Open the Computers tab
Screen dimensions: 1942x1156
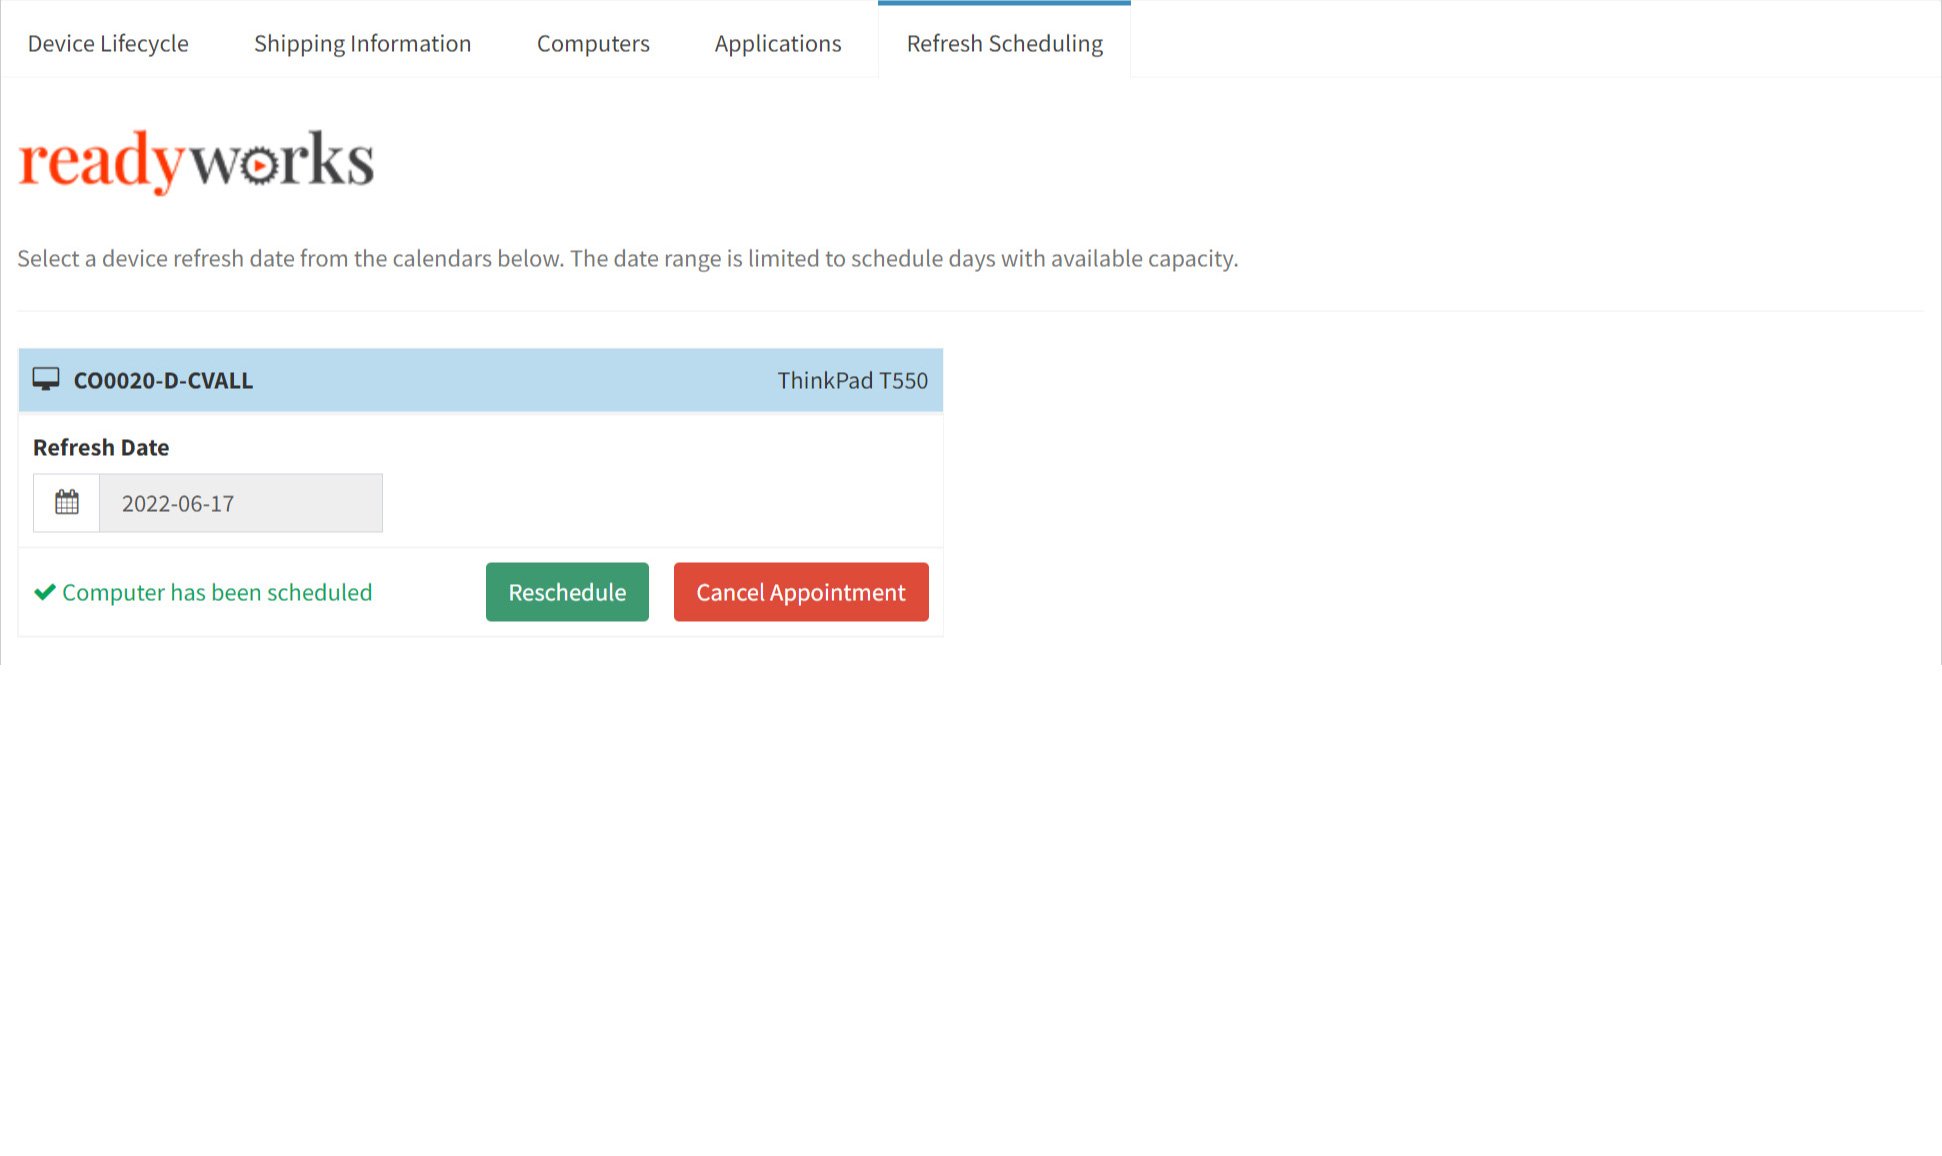point(593,44)
